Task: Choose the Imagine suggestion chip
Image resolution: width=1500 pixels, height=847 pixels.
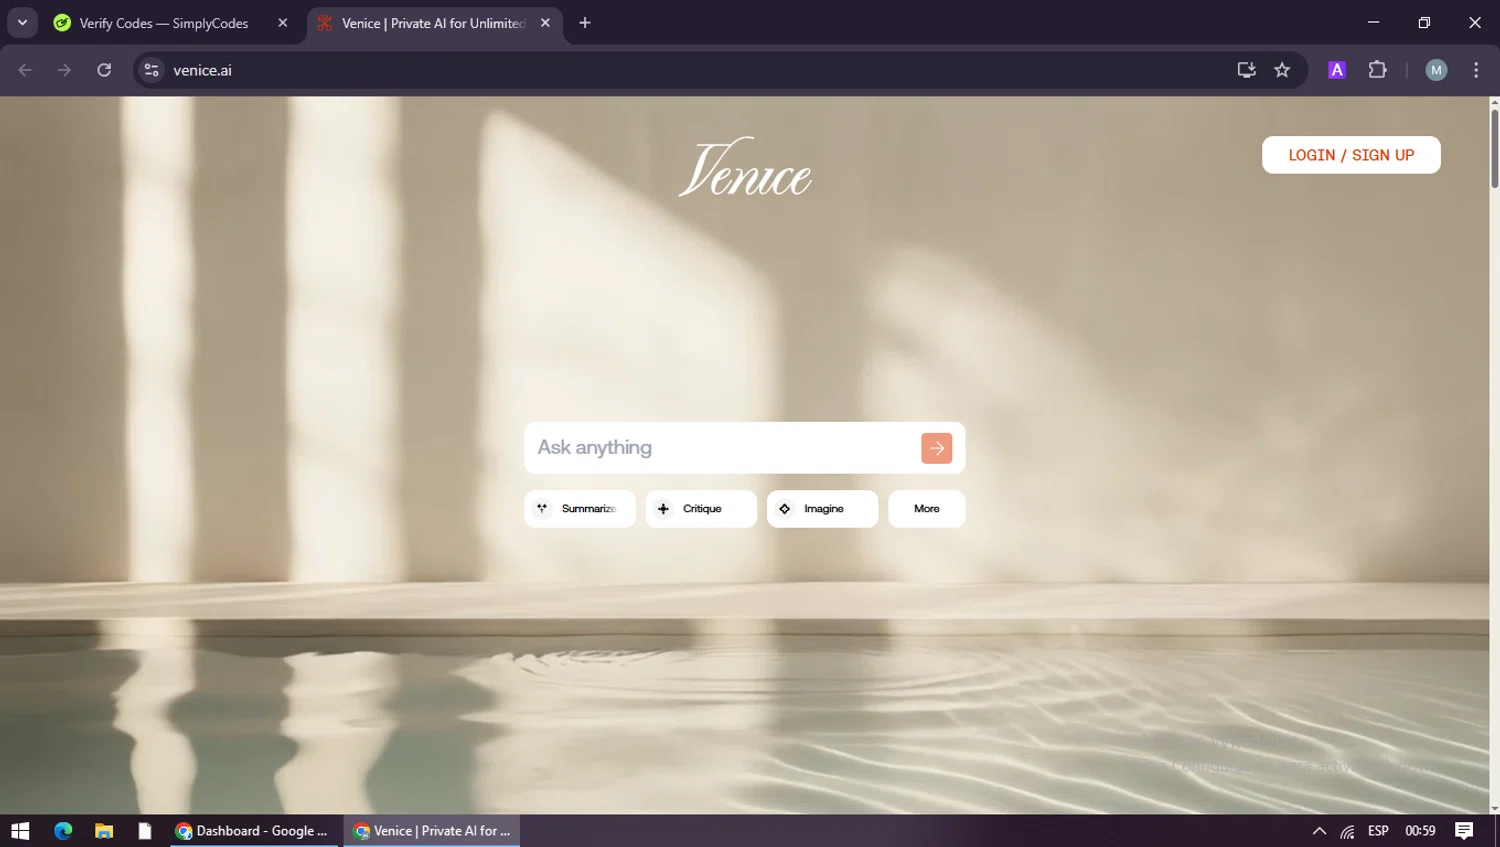Action: click(x=822, y=509)
